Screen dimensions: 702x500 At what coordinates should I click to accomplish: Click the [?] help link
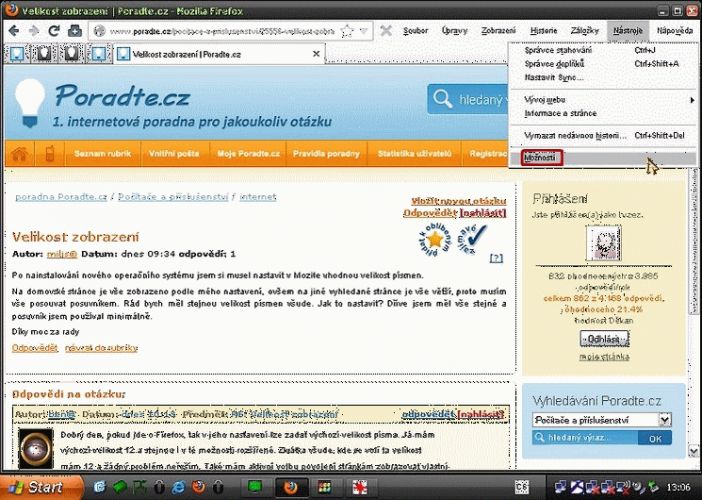496,258
